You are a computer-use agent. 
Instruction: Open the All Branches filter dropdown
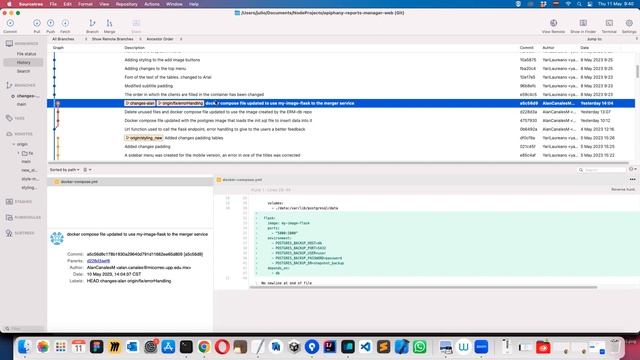[x=69, y=39]
